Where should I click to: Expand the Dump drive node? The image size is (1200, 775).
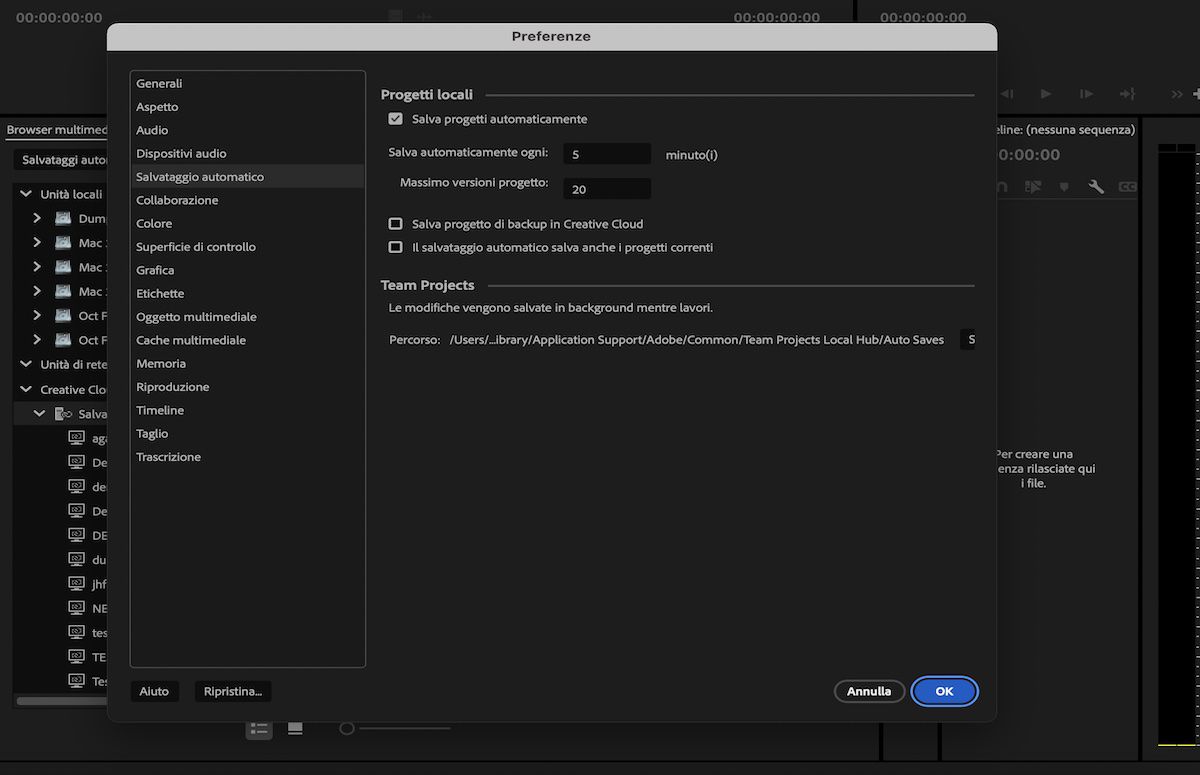pos(37,218)
